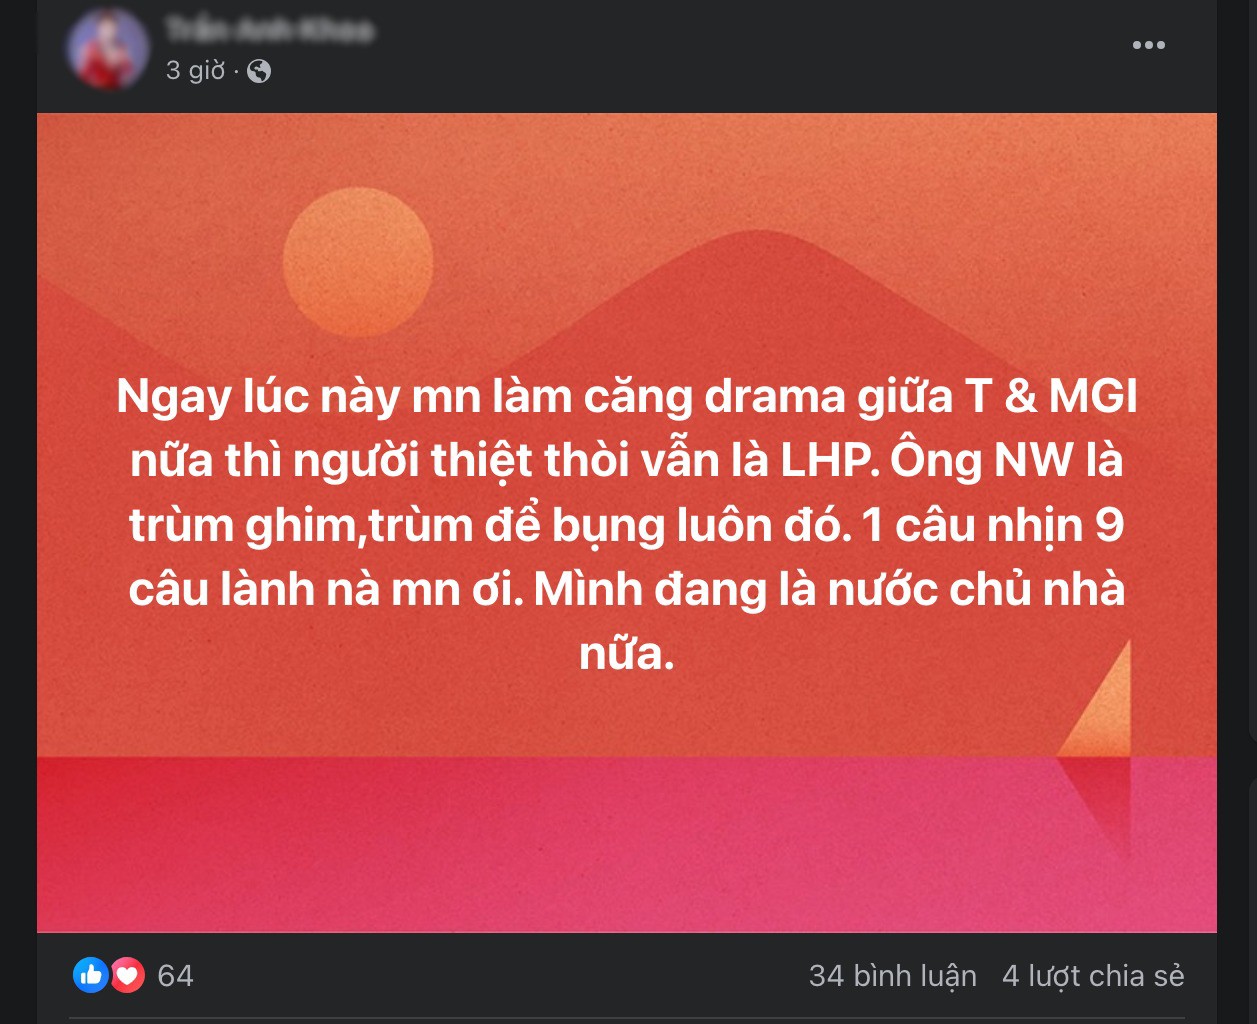1257x1024 pixels.
Task: Show comments via '34 bình luận'
Action: pos(892,976)
